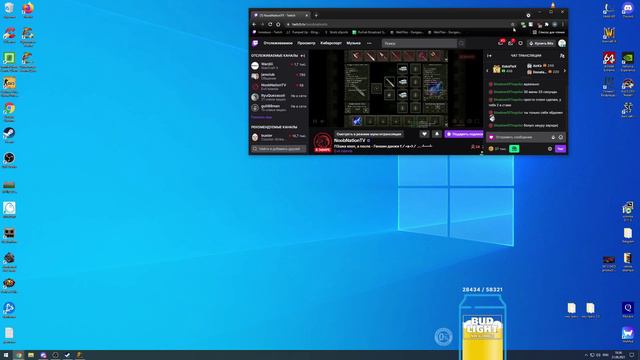Open Windows notification center icon
Viewport: 640px width, 360px height.
click(631, 355)
